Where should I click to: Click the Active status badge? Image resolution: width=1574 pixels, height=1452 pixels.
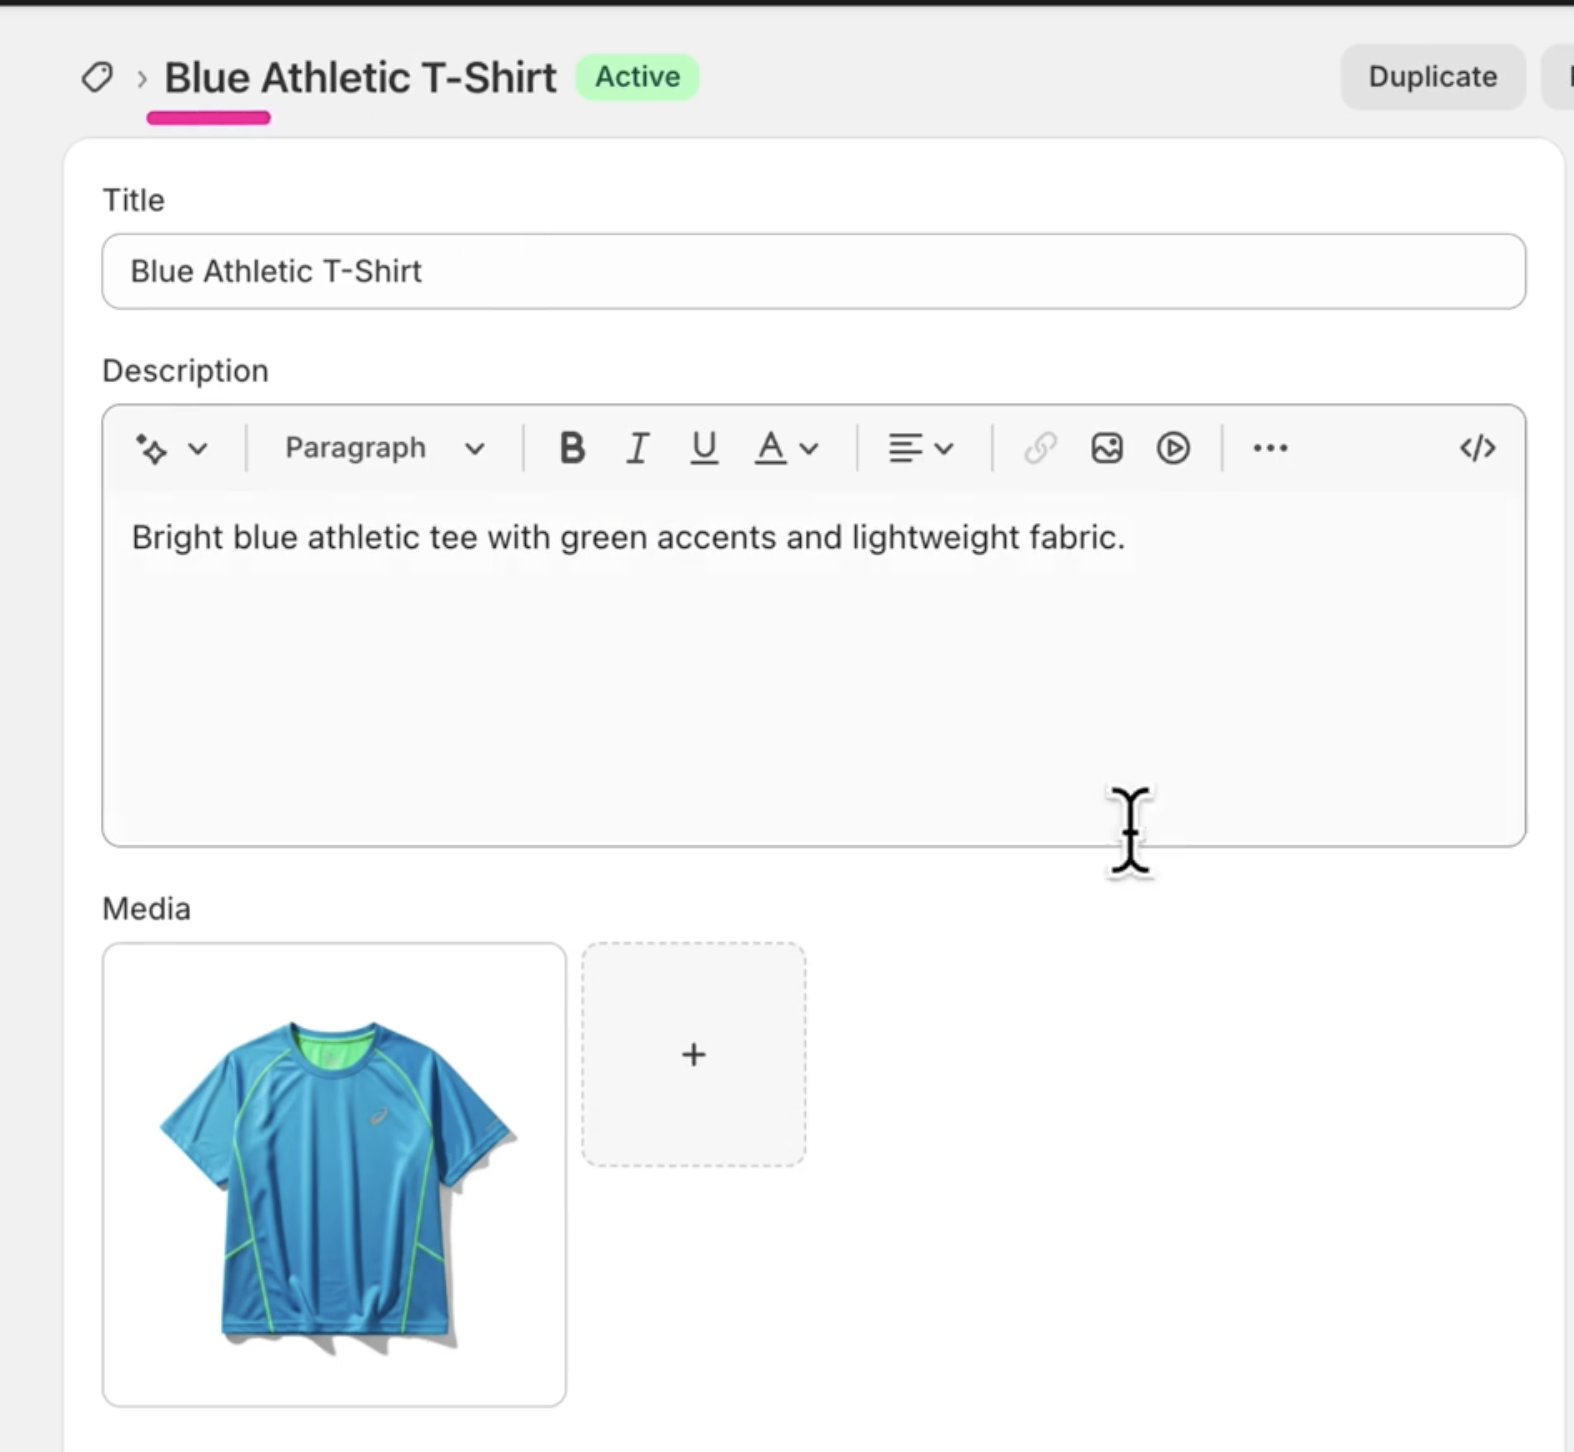click(637, 77)
